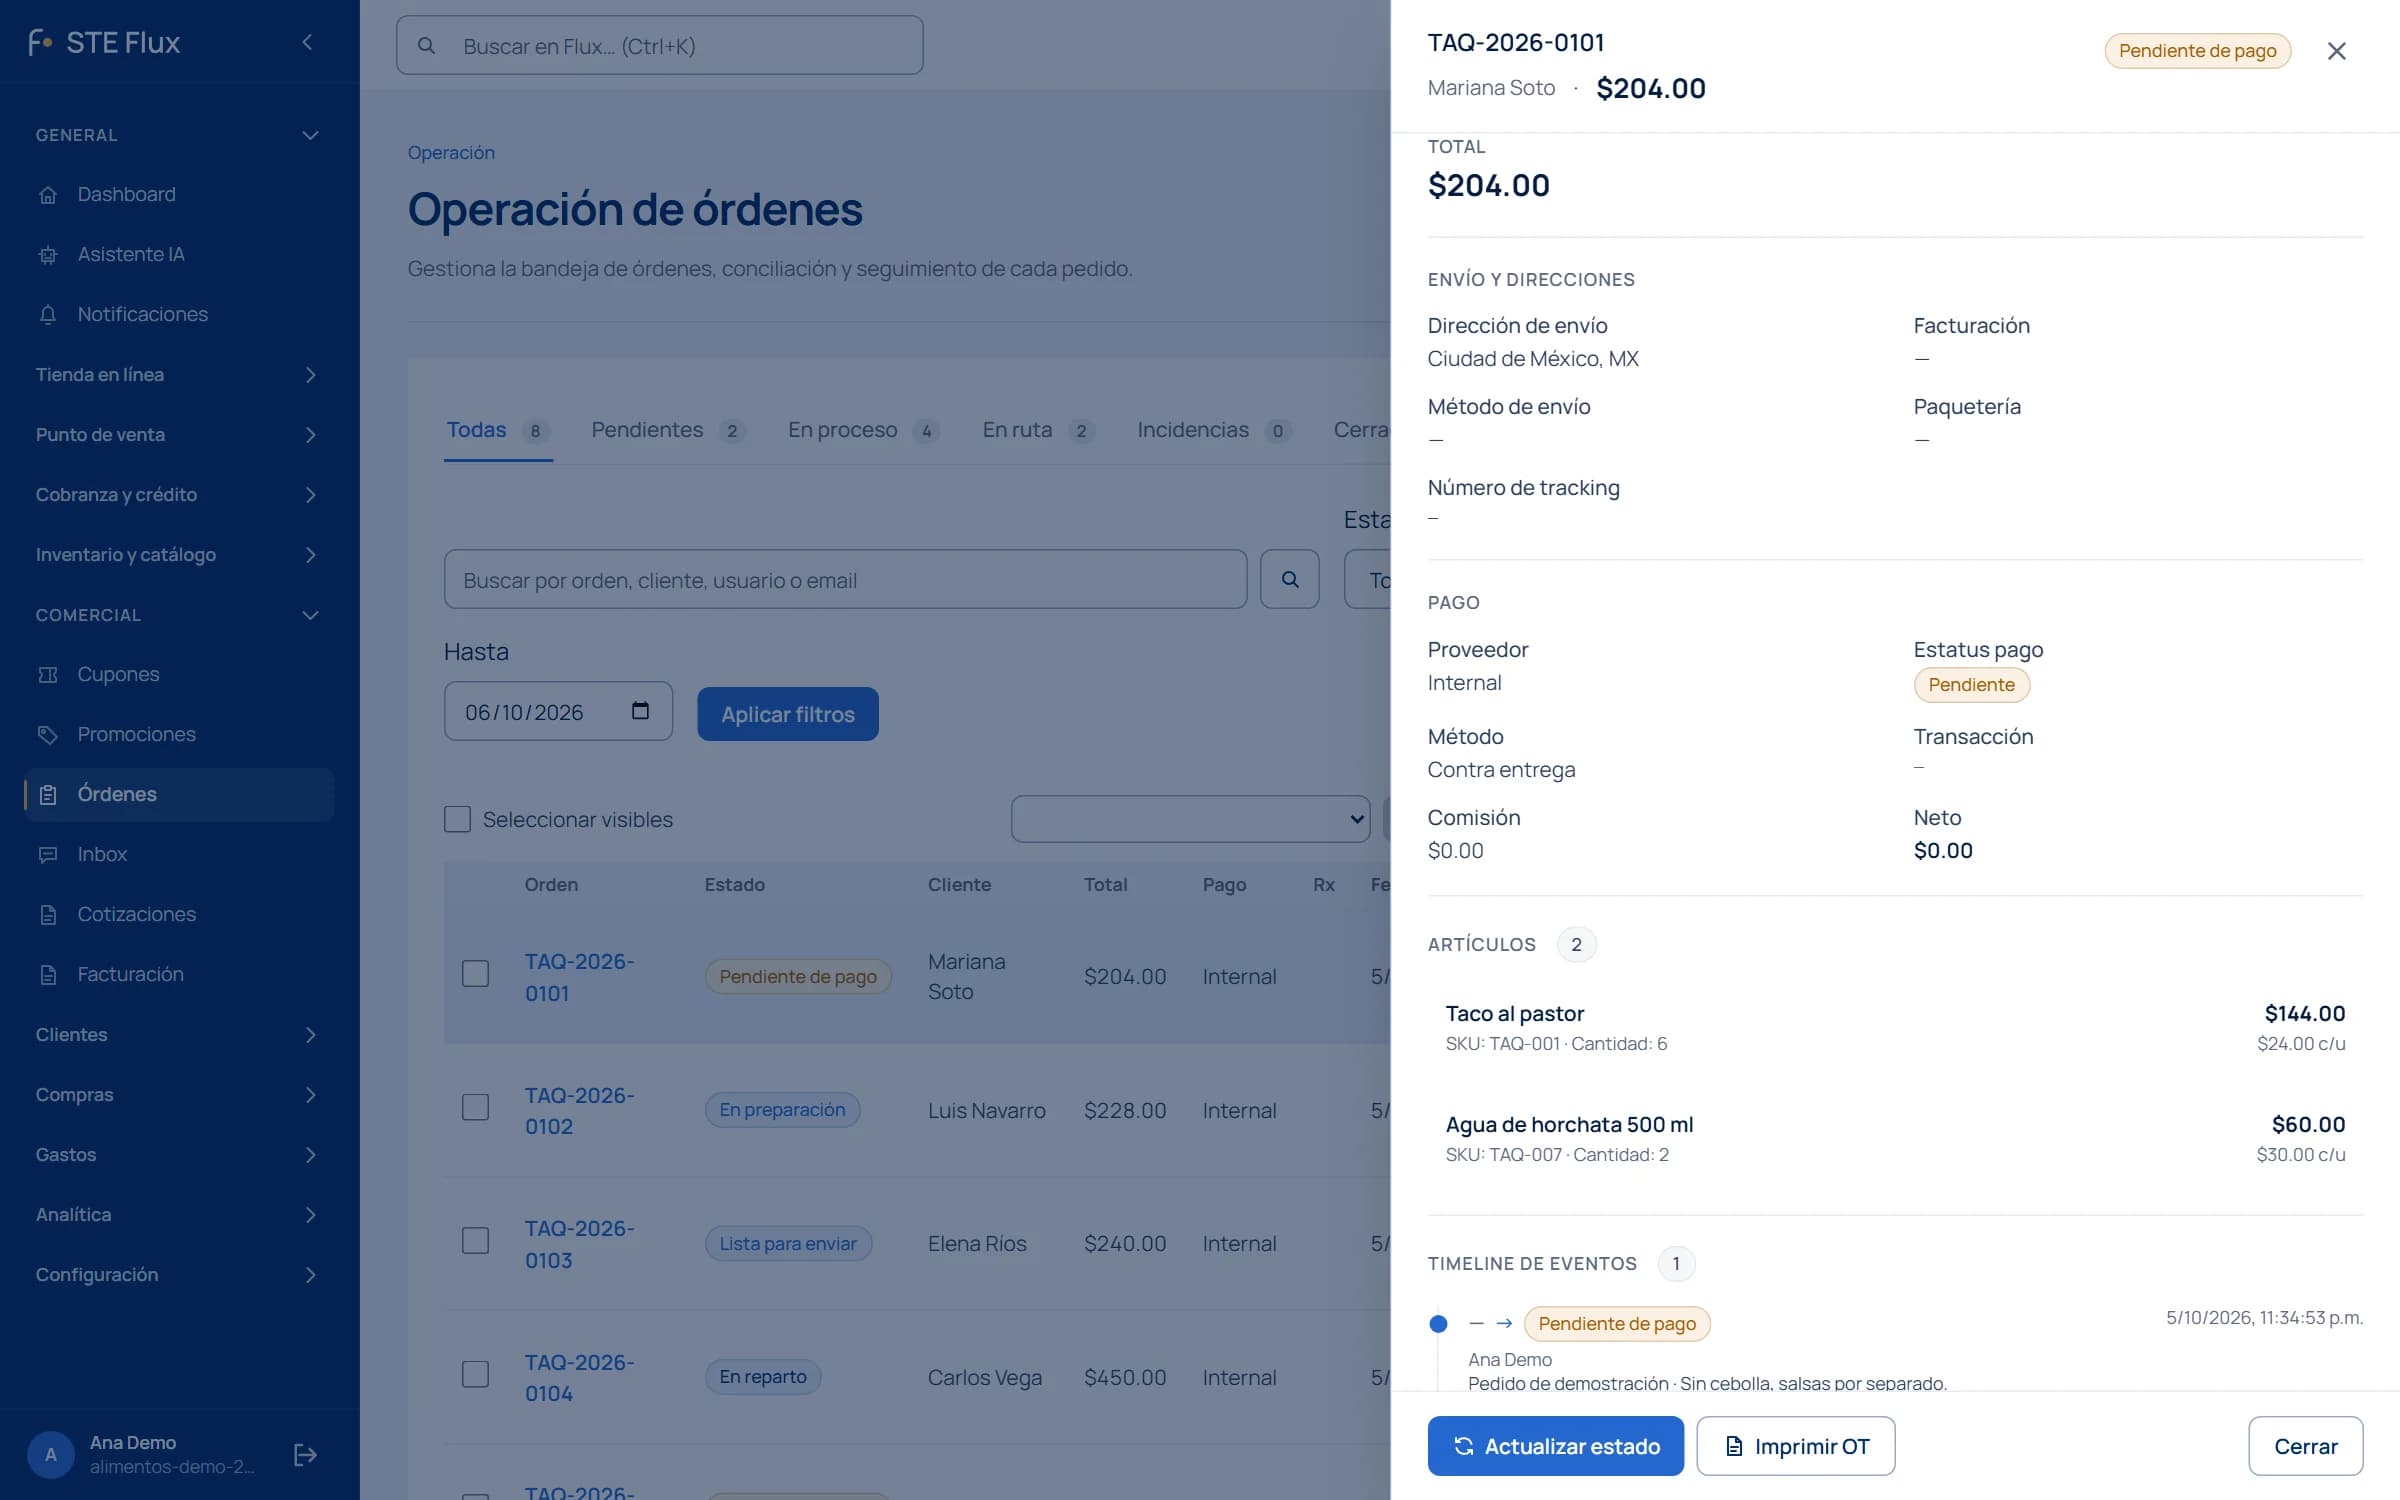Click the logout icon next to Ana Demo
2400x1500 pixels.
[x=305, y=1454]
